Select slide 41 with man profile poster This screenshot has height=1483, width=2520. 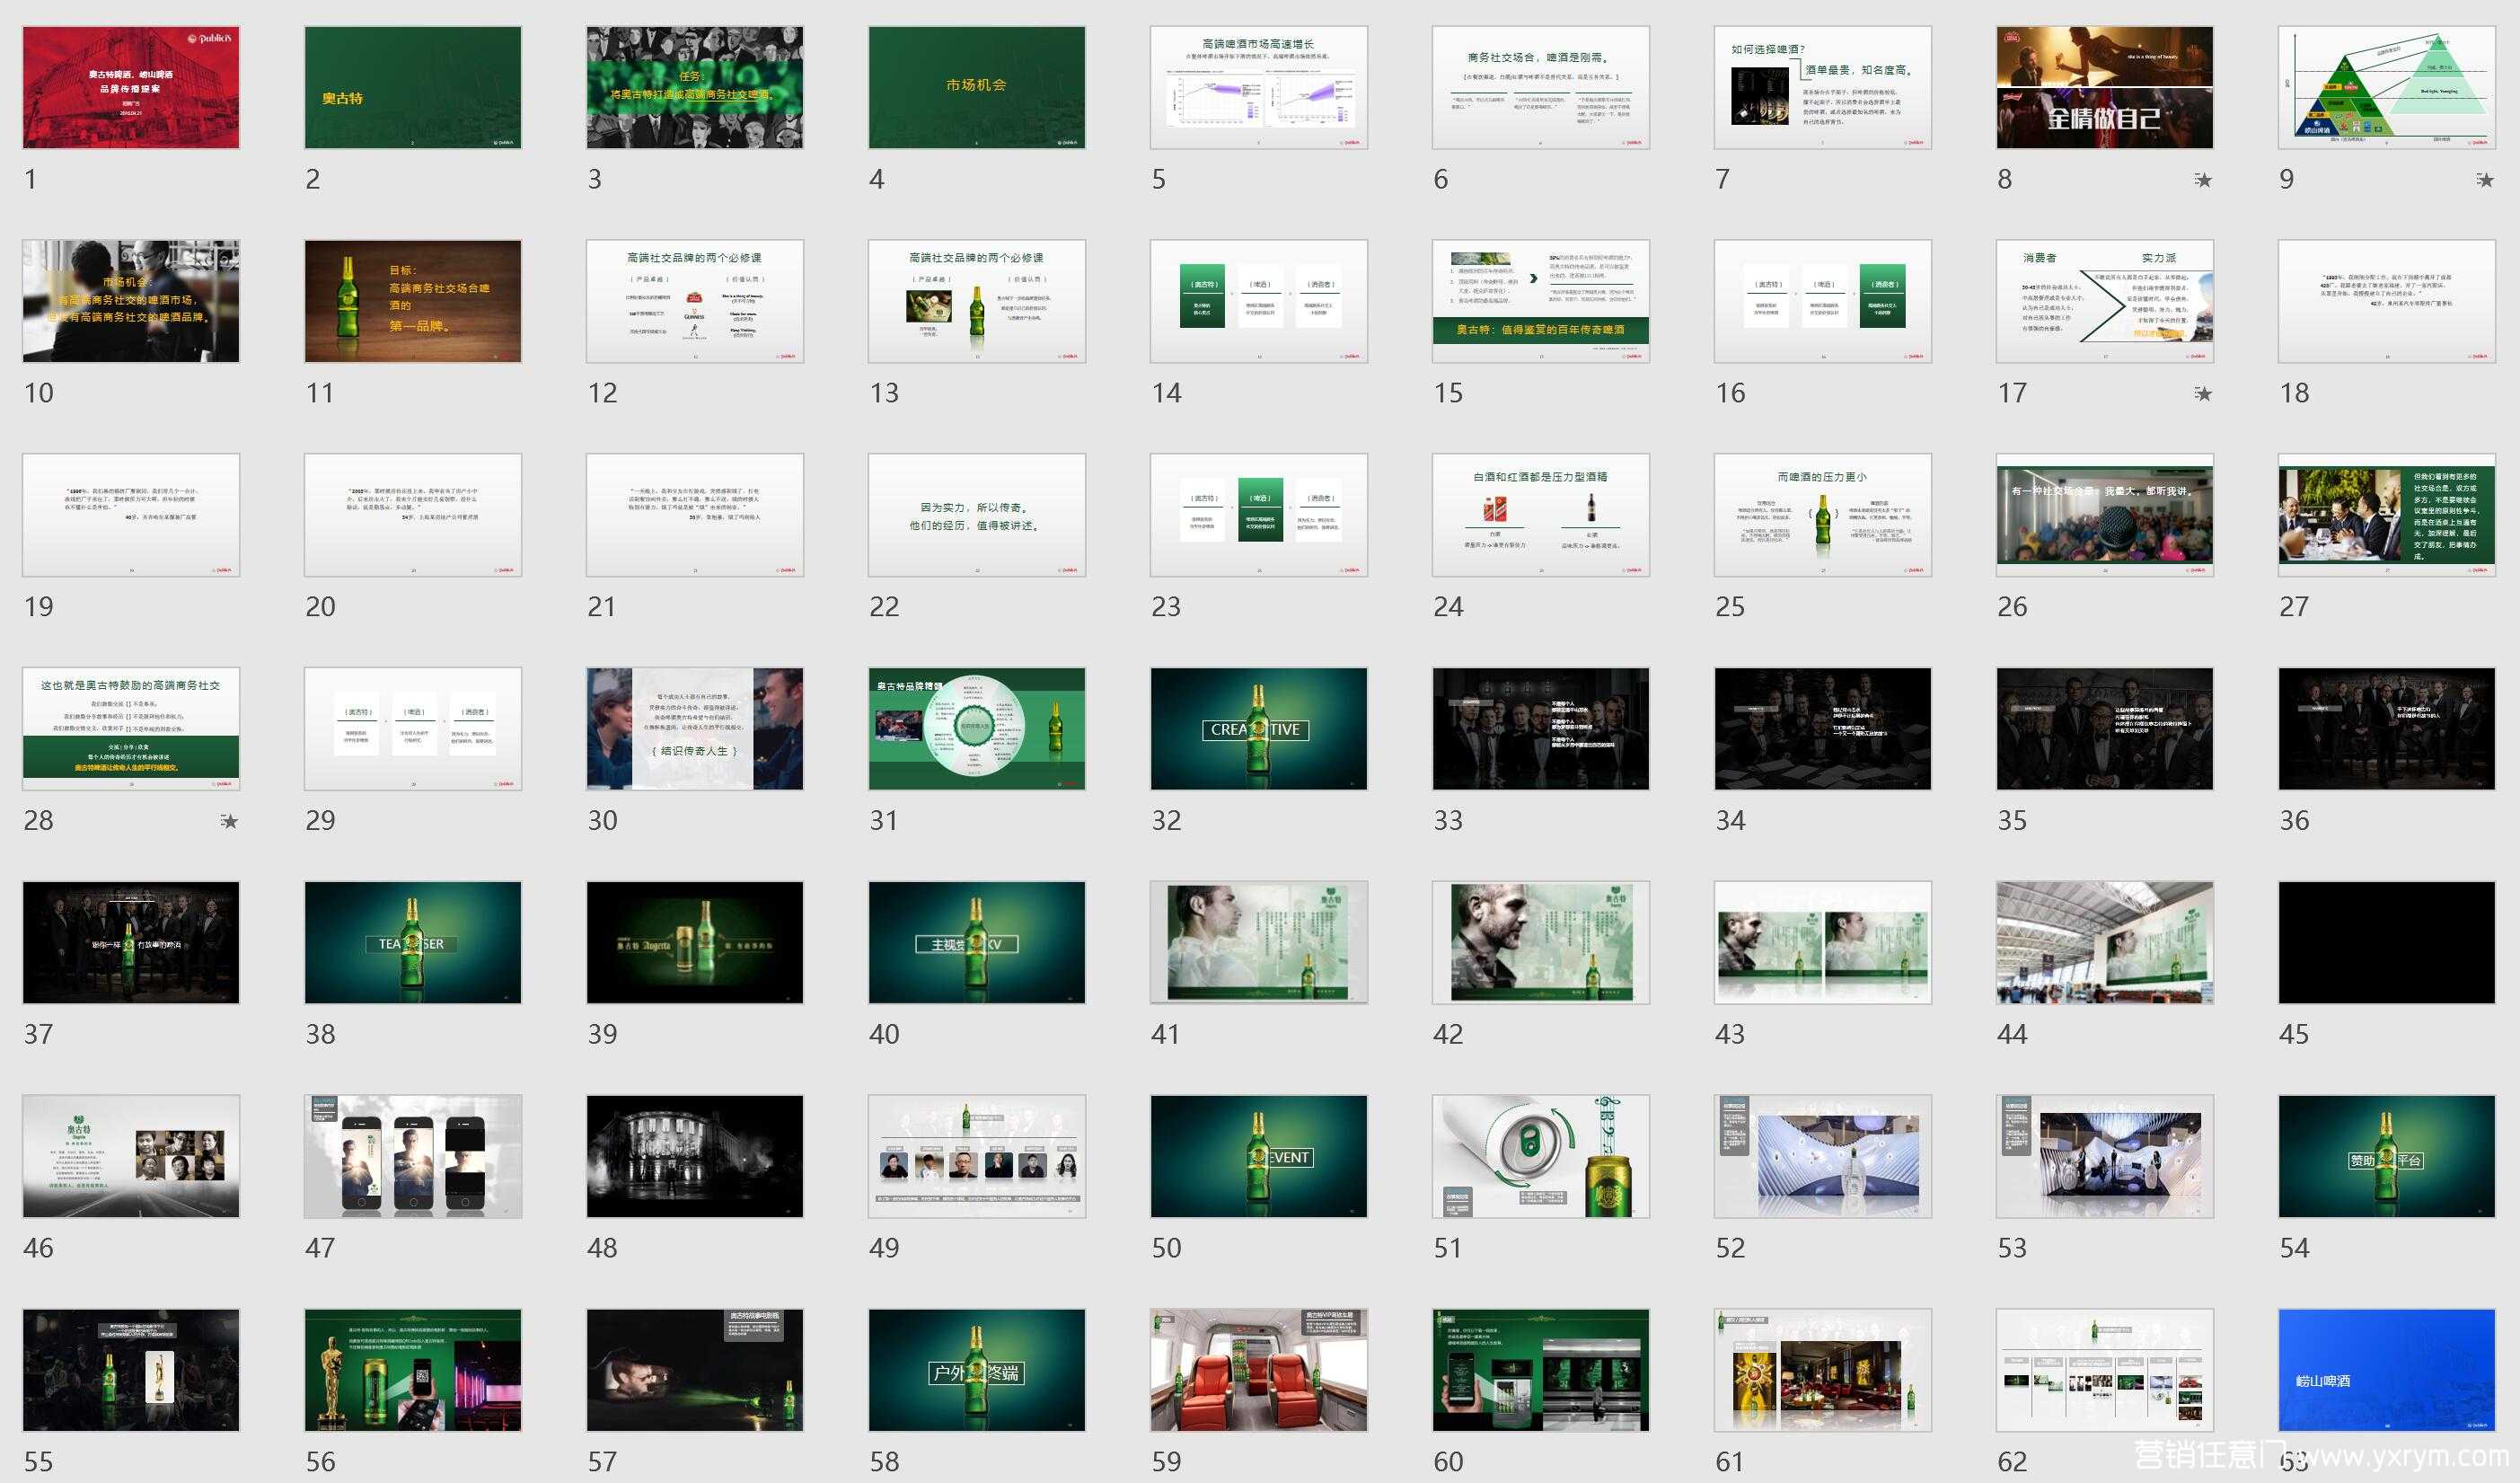[x=1259, y=943]
